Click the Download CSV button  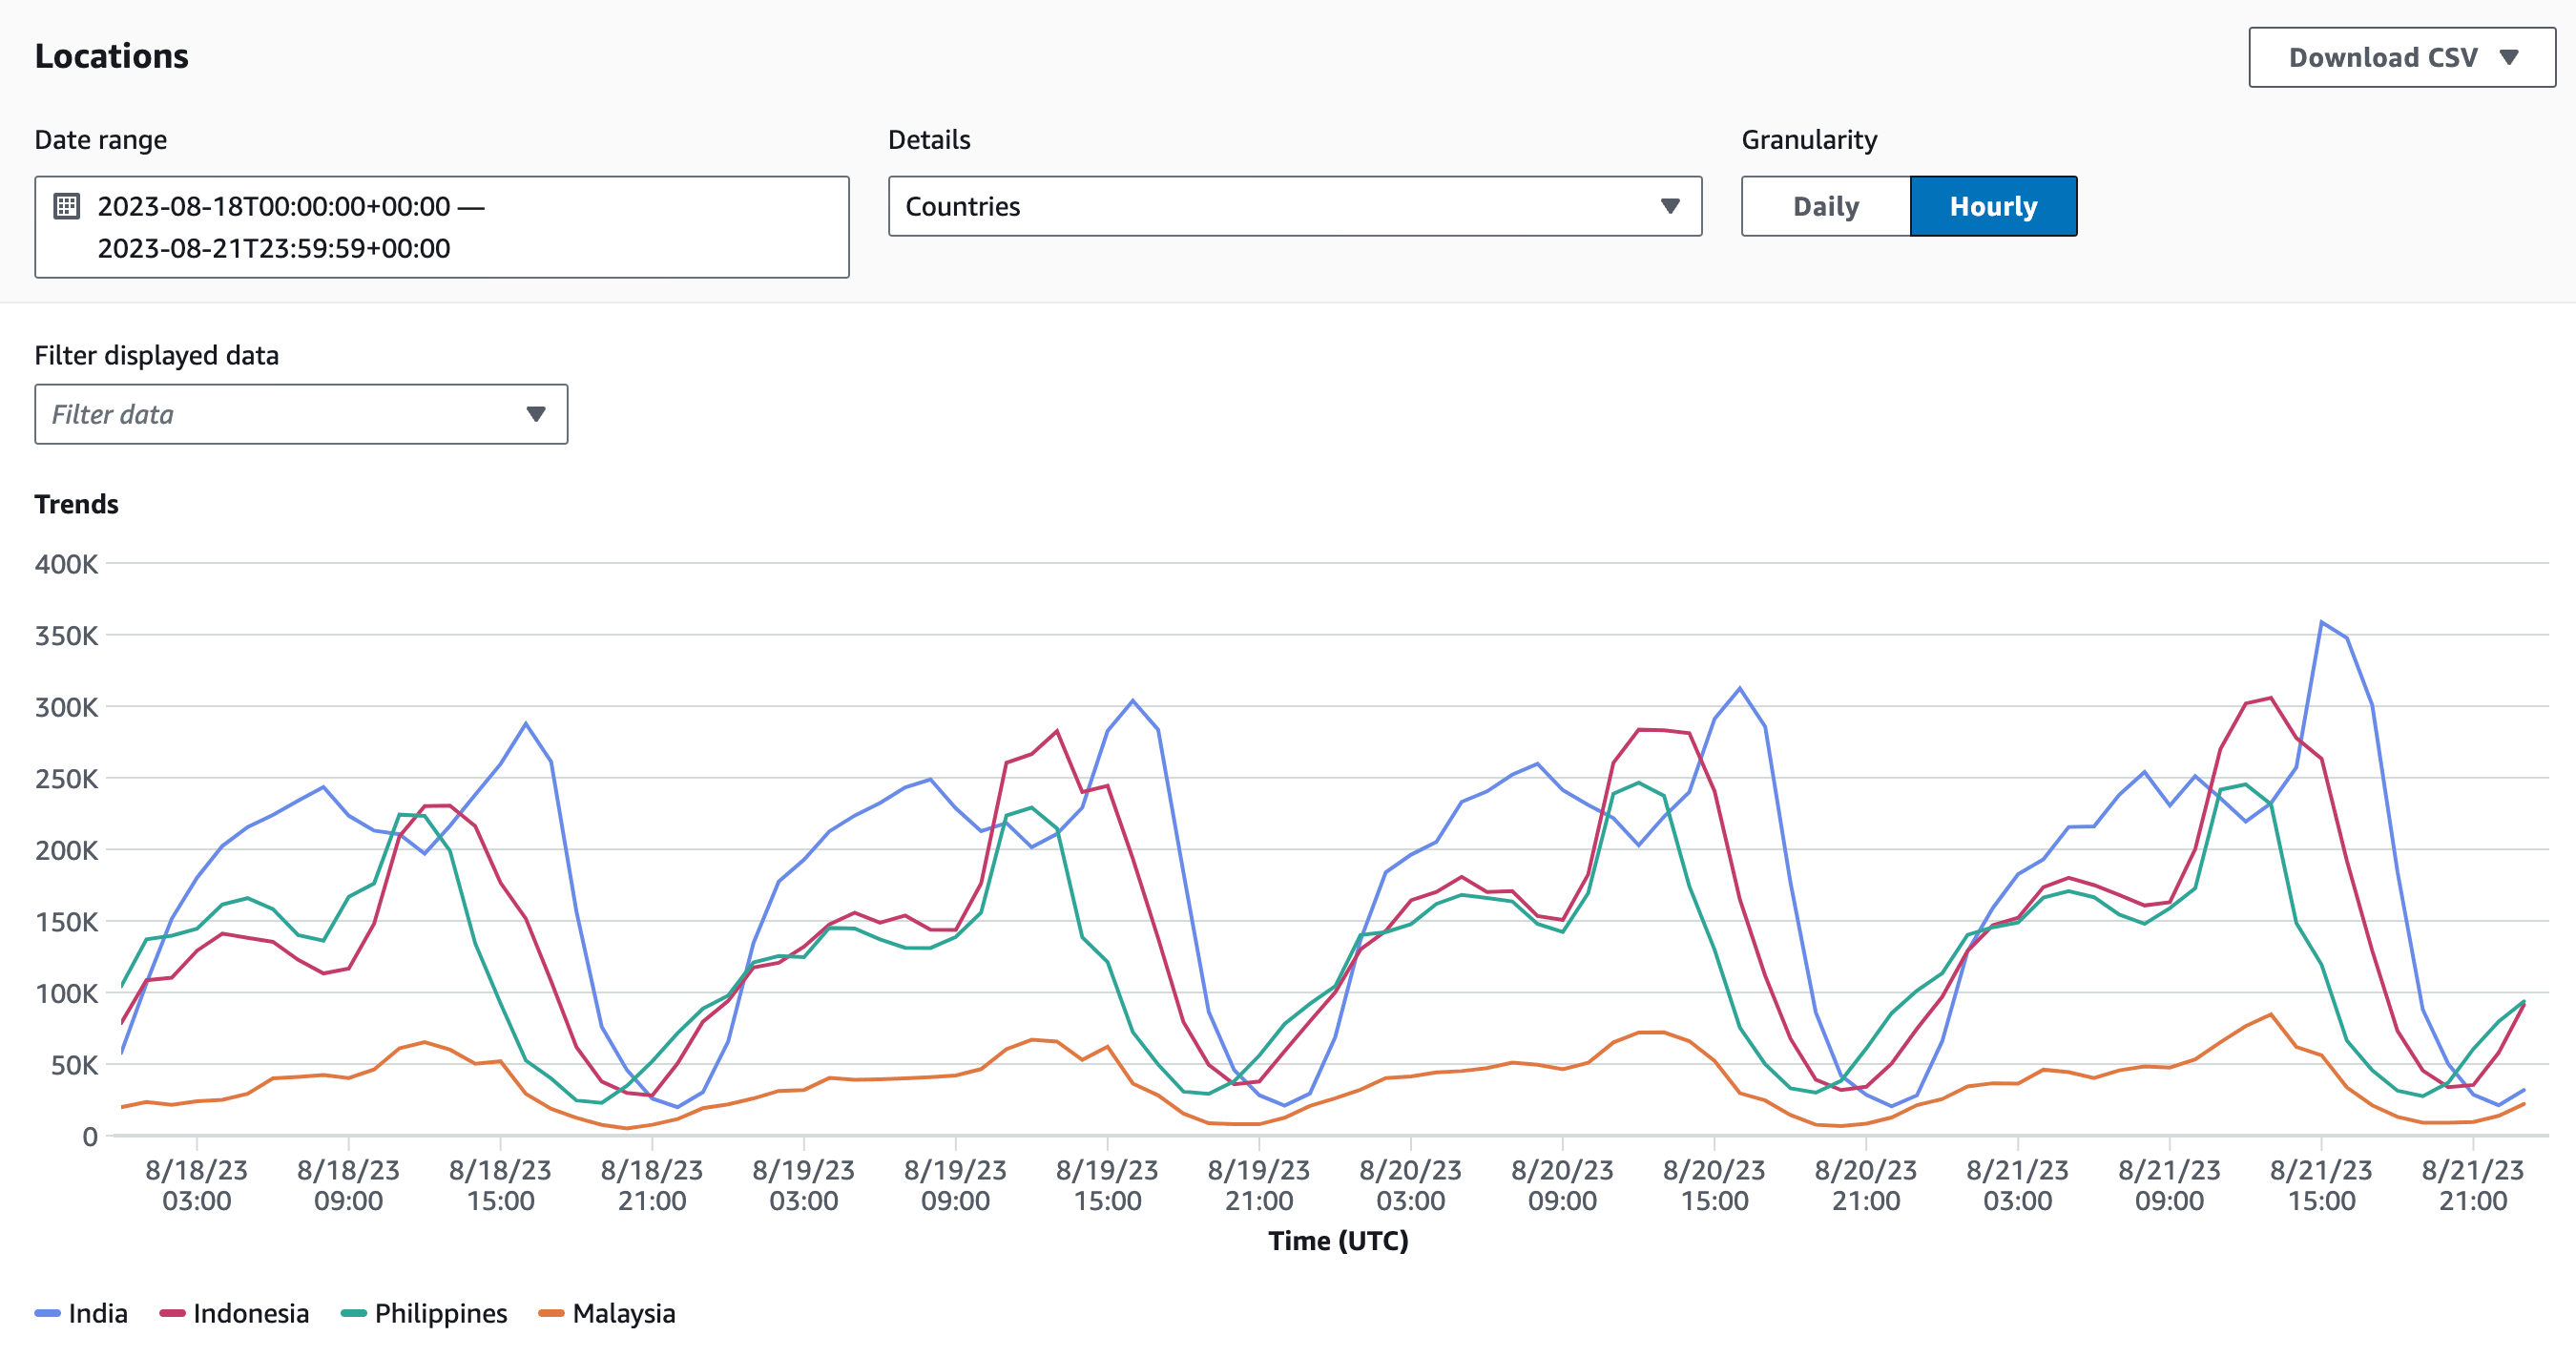(x=2402, y=58)
